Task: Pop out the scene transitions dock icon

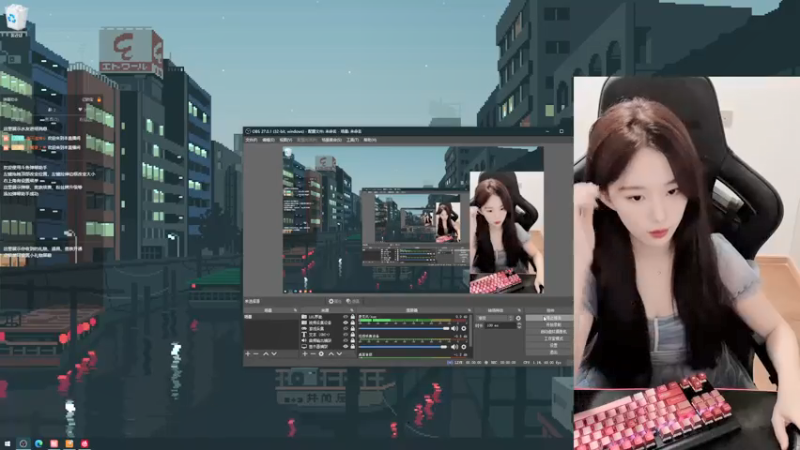Action: (519, 310)
